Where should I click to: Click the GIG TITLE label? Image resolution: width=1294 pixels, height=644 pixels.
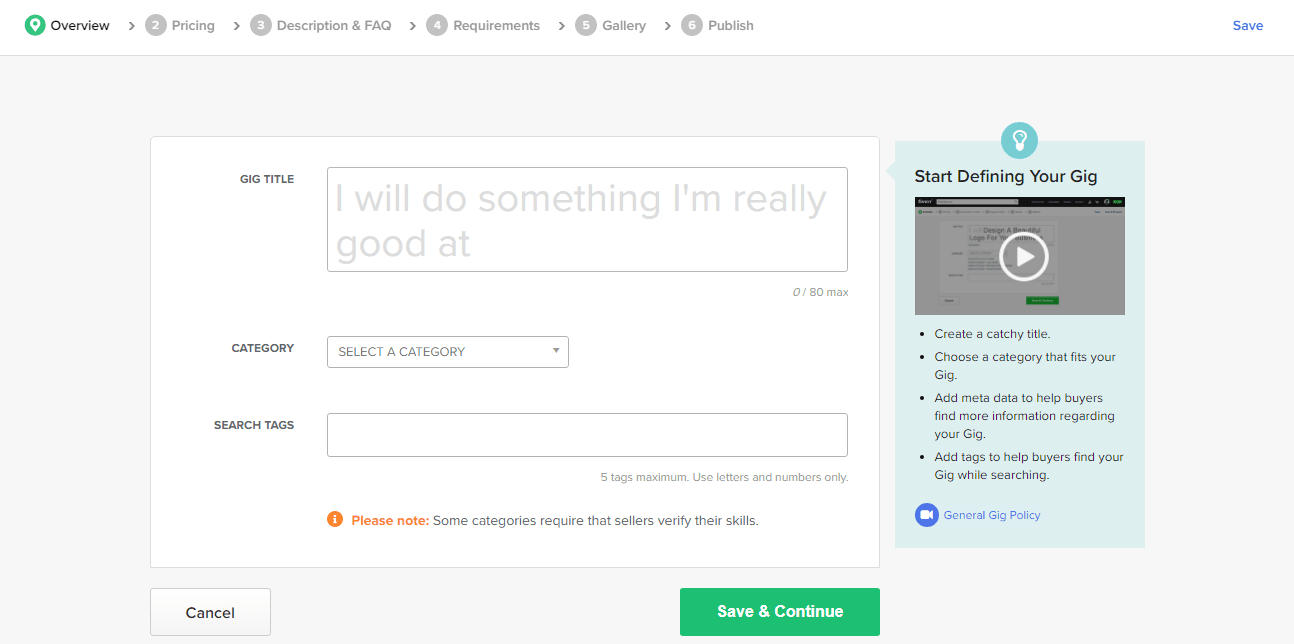pyautogui.click(x=267, y=179)
